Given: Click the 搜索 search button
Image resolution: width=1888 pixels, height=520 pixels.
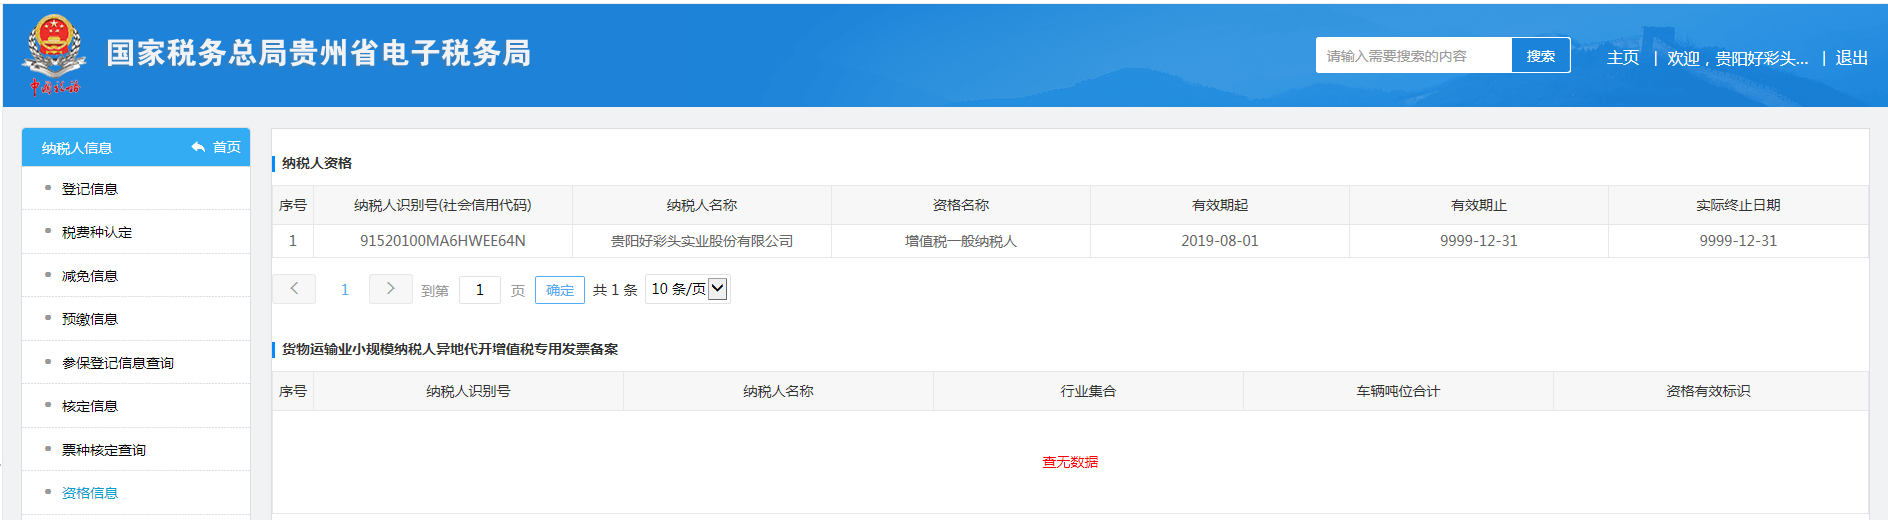Looking at the screenshot, I should 1540,56.
